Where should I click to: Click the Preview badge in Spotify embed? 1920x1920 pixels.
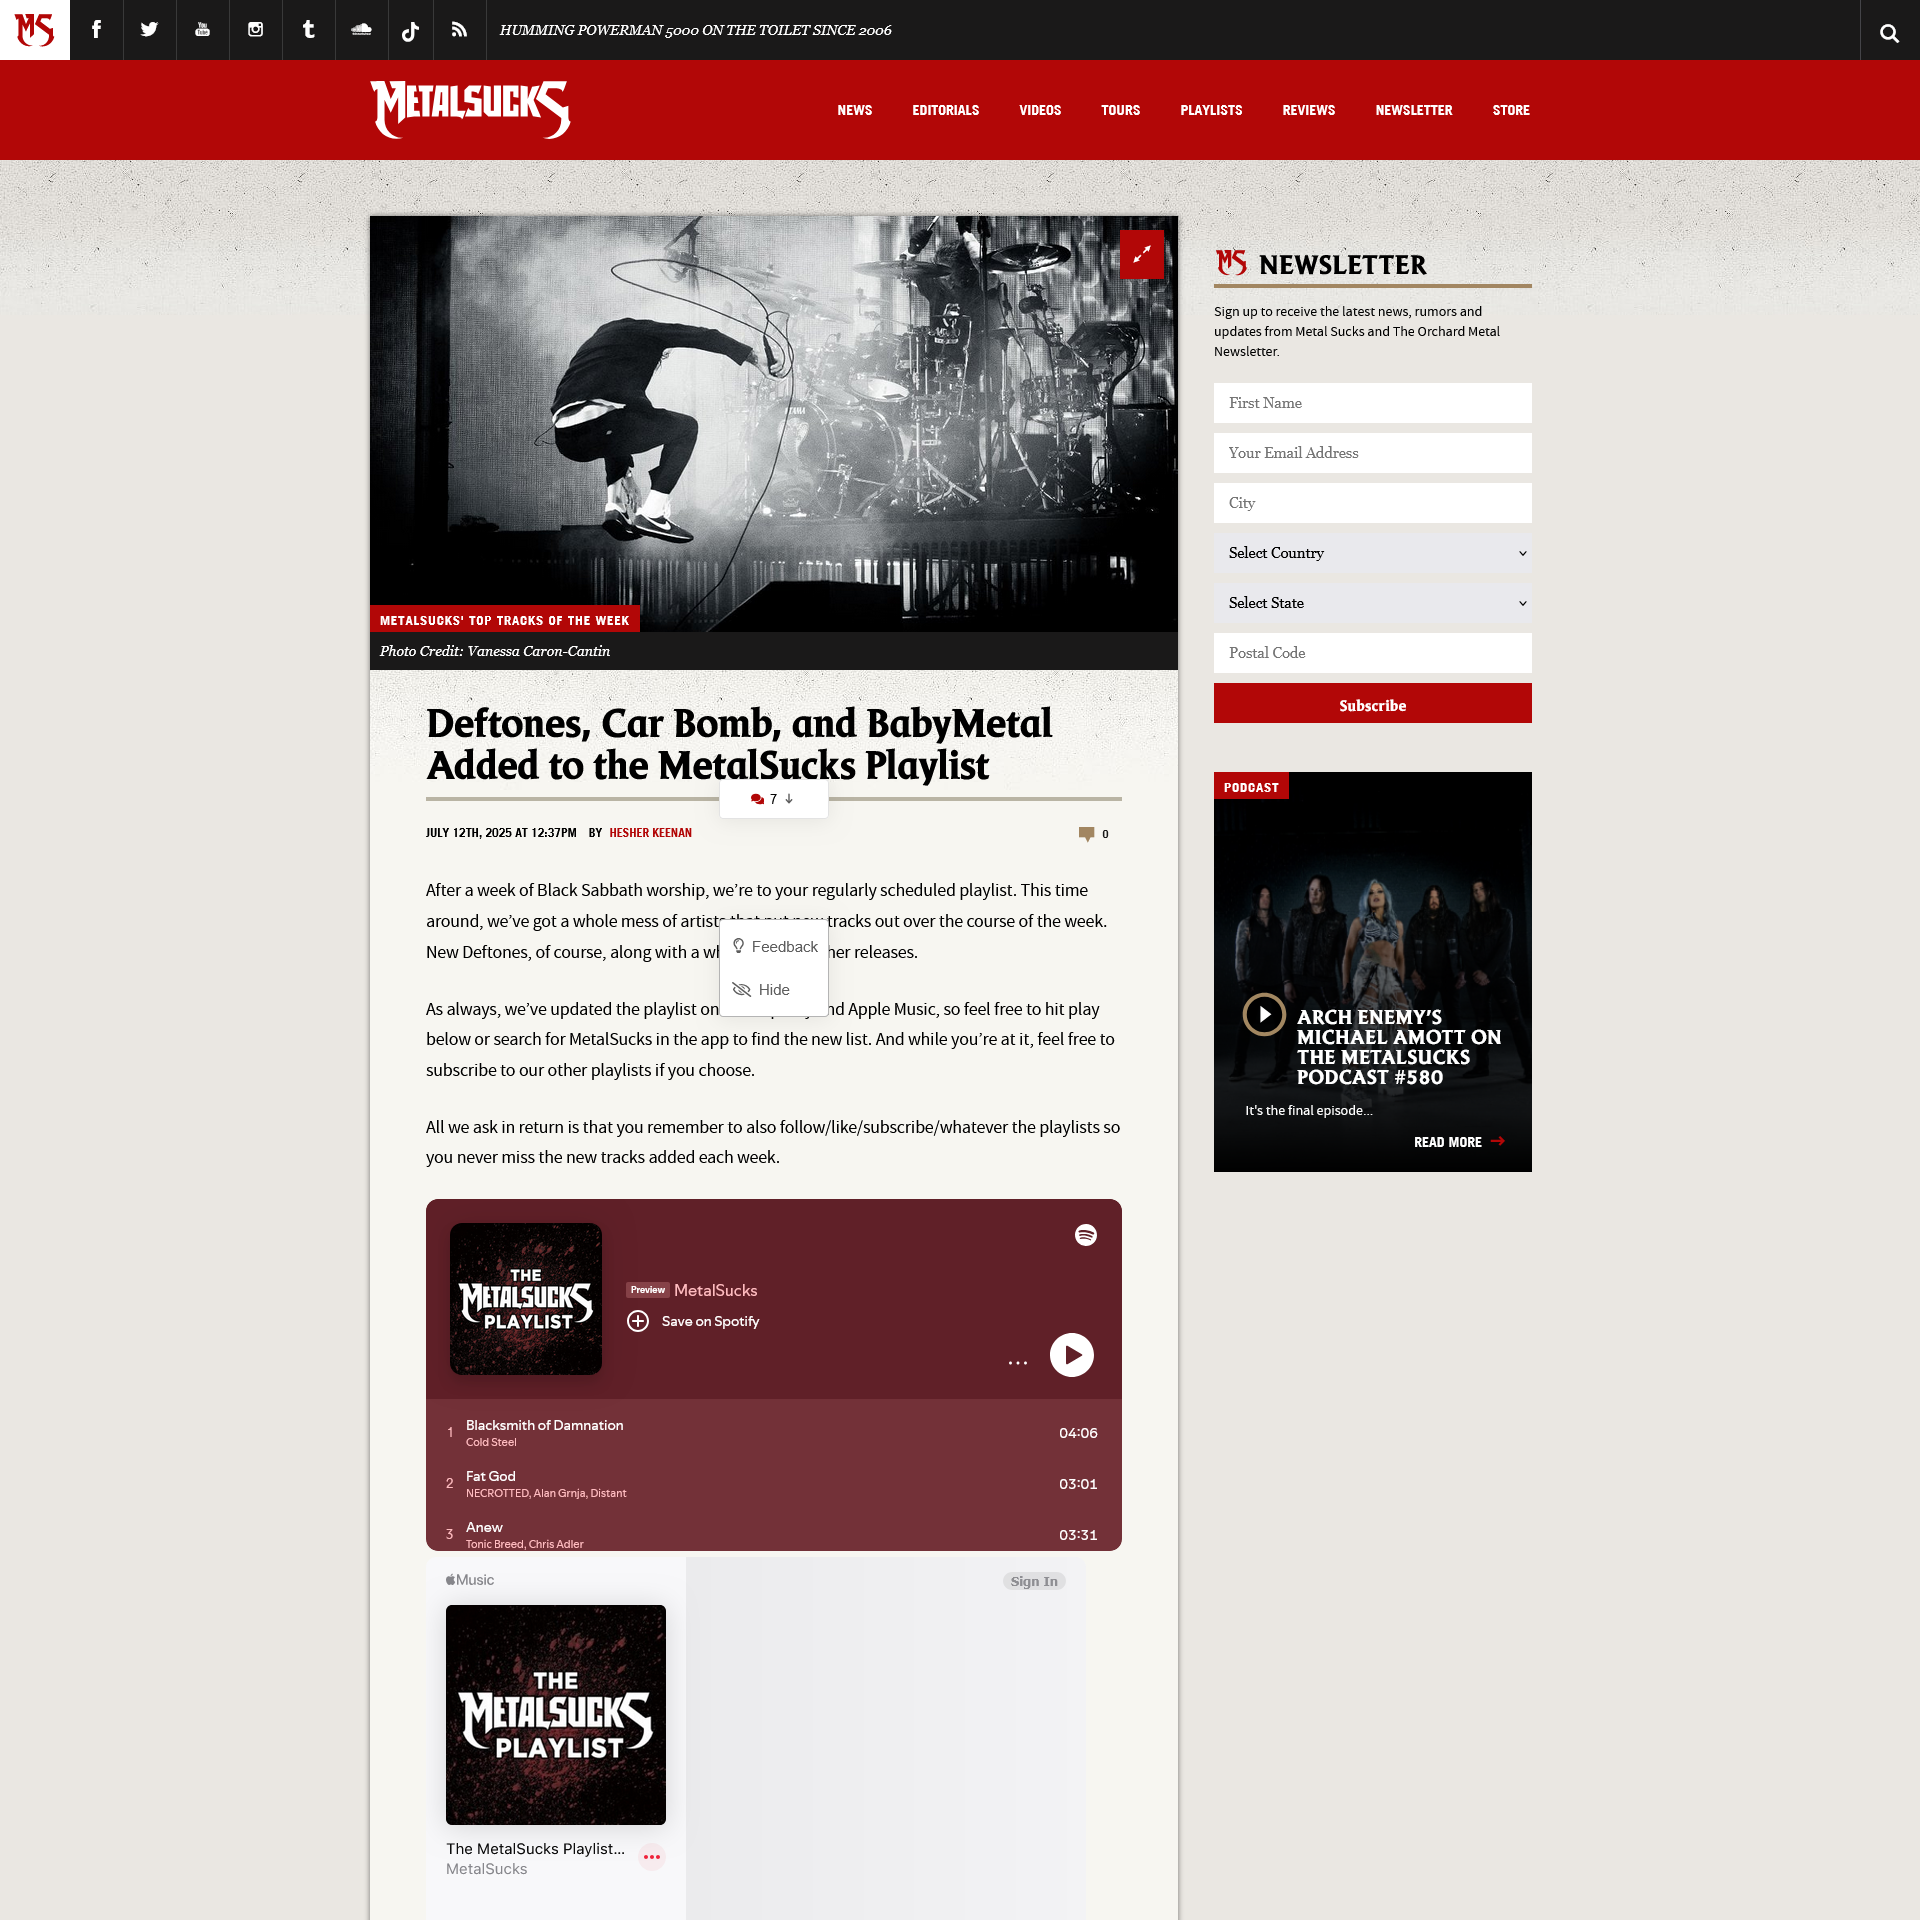[x=647, y=1290]
